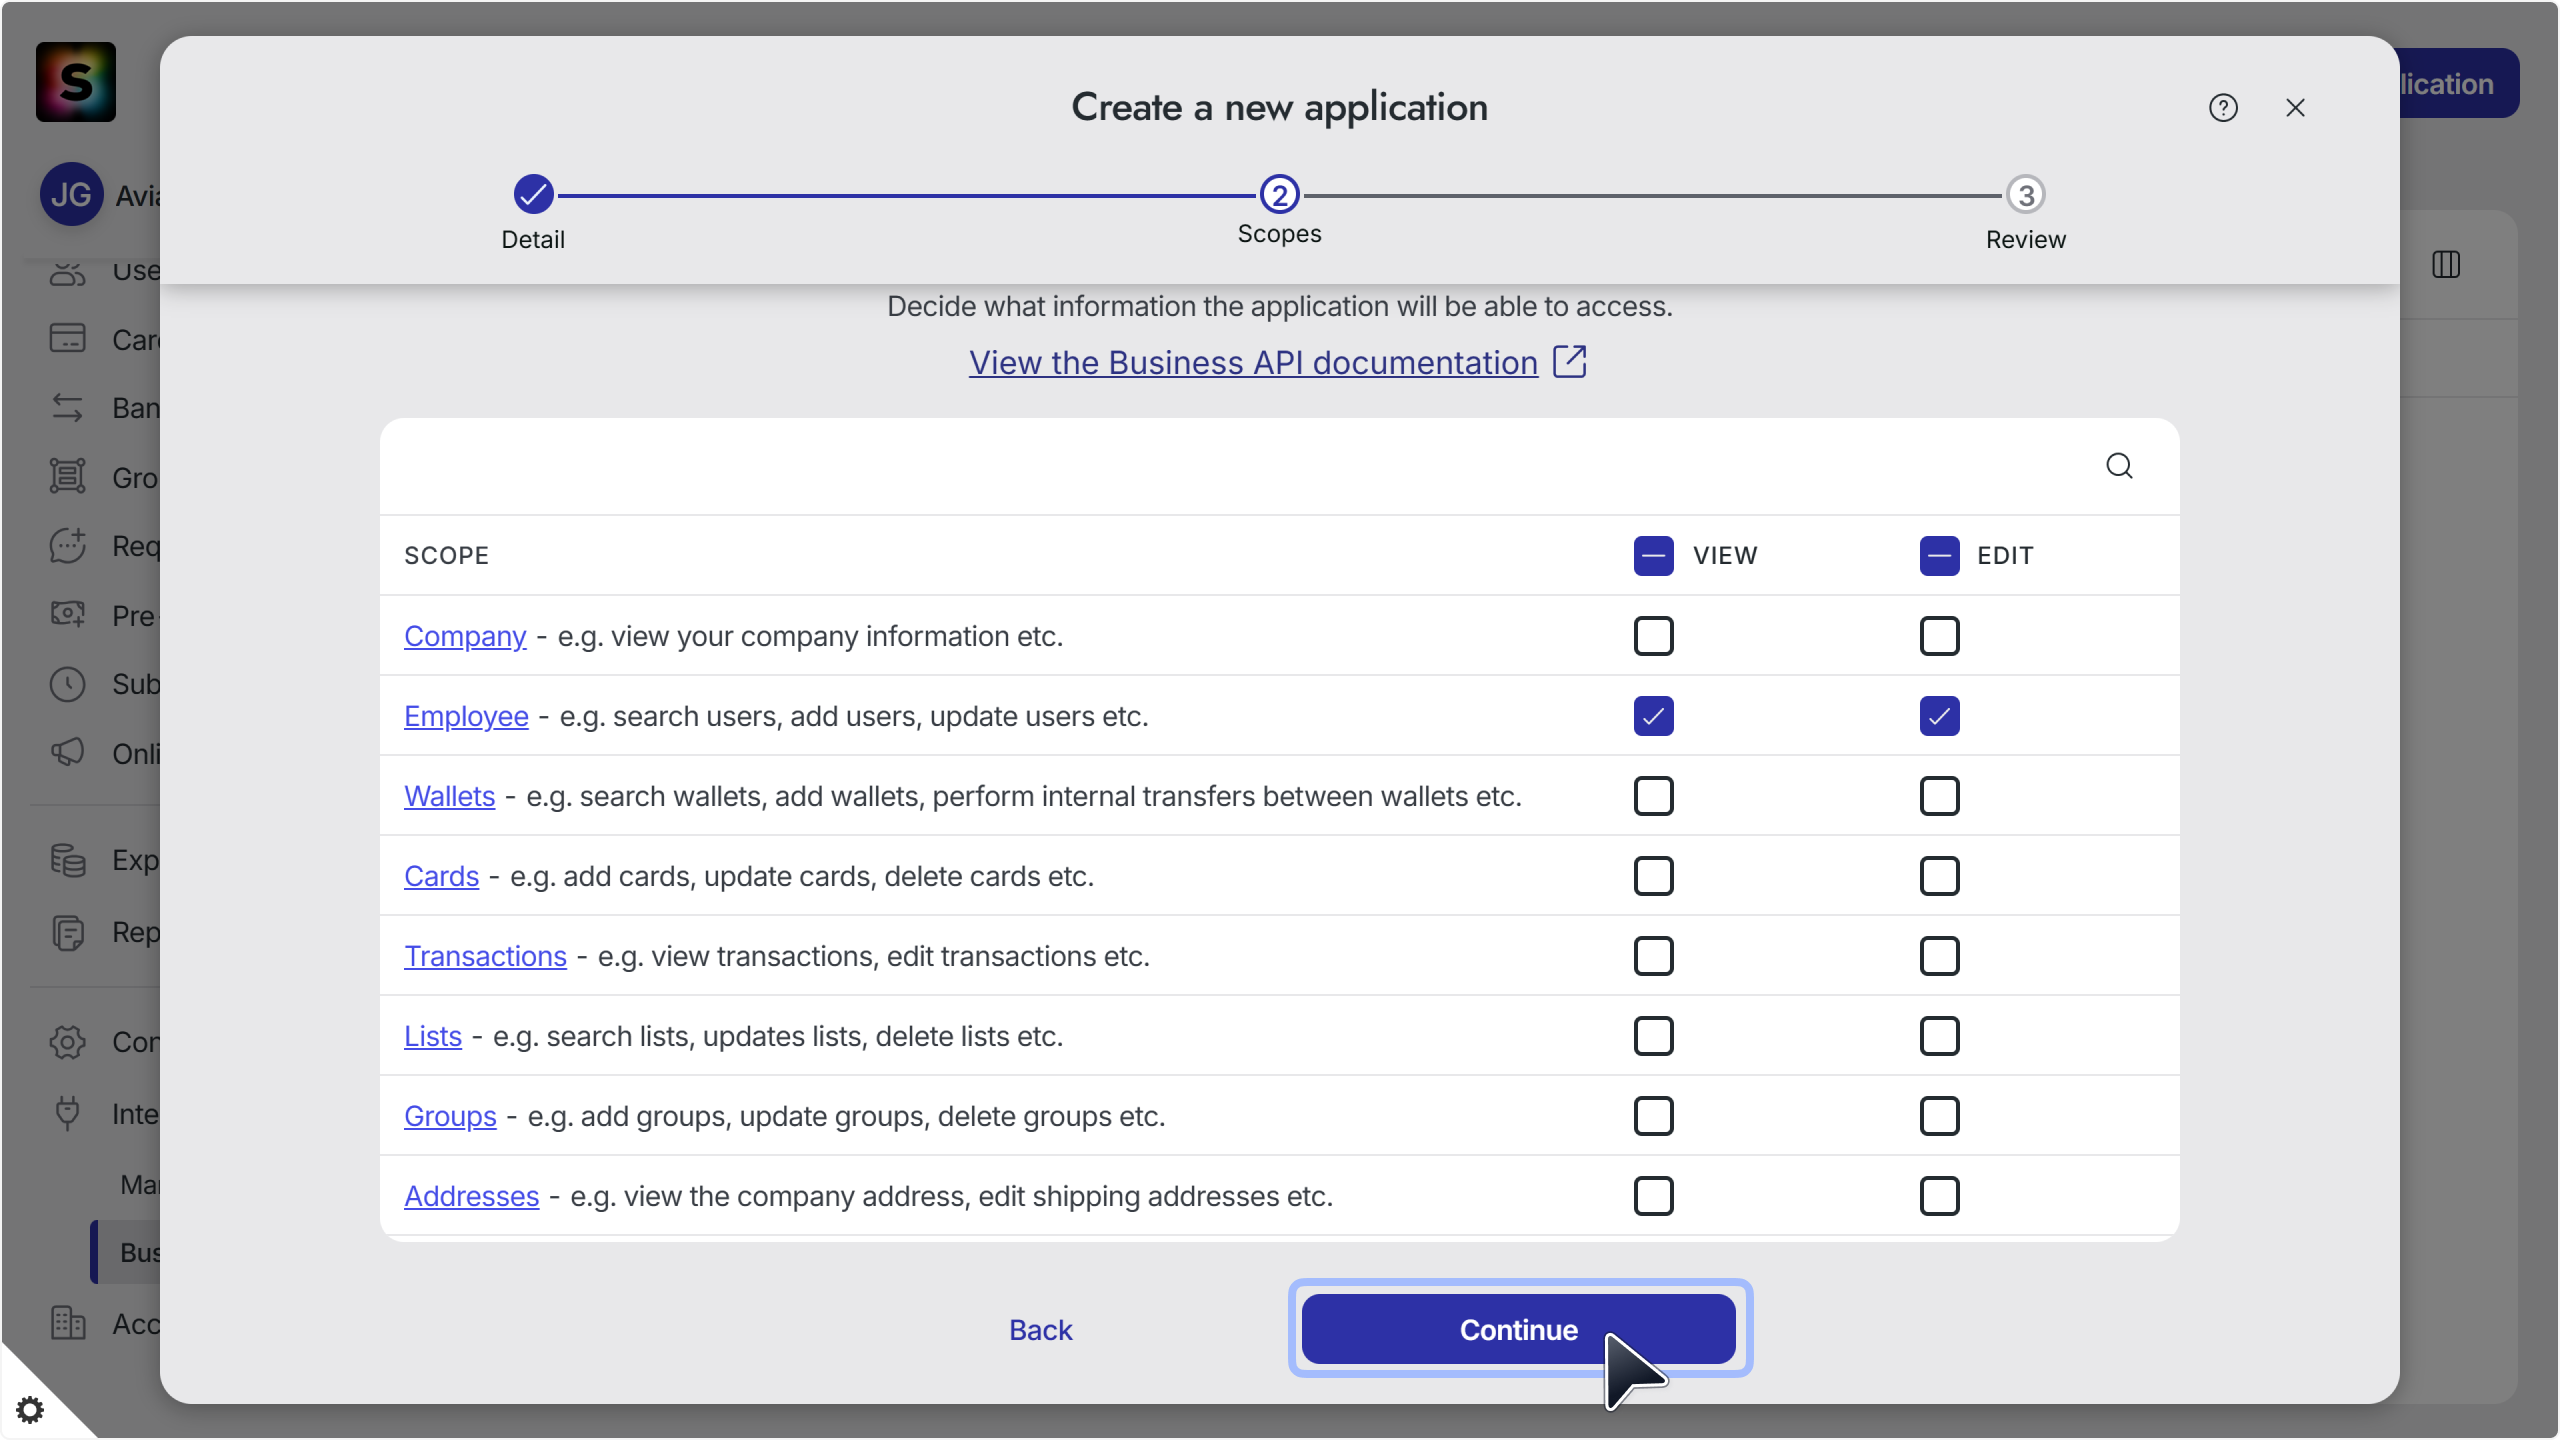
Task: Enable View access for Addresses scope
Action: click(x=1653, y=1196)
